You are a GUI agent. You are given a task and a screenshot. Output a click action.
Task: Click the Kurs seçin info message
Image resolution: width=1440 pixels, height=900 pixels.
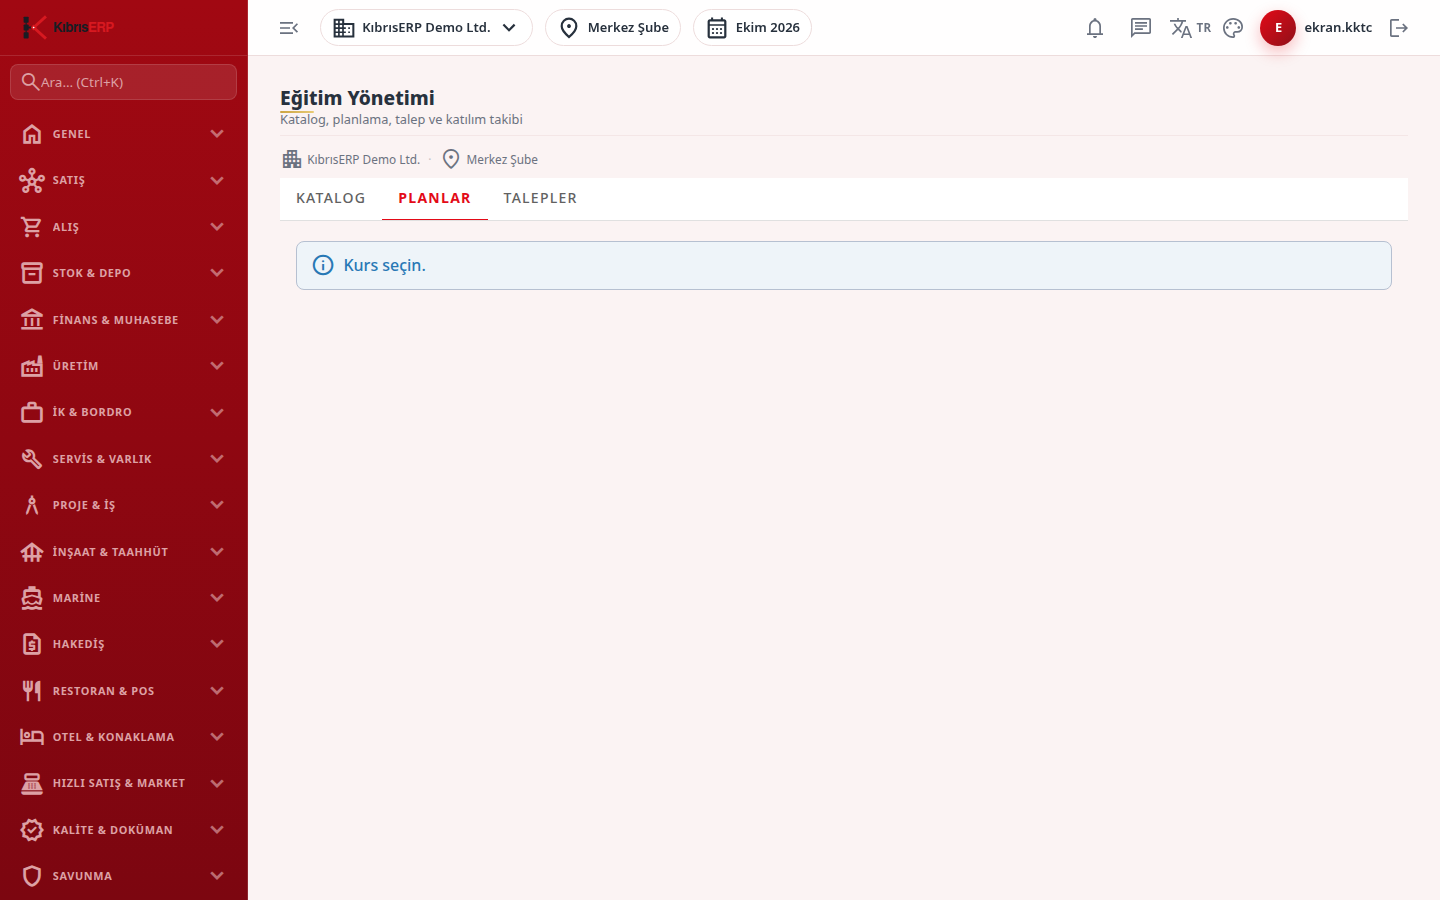pyautogui.click(x=844, y=265)
